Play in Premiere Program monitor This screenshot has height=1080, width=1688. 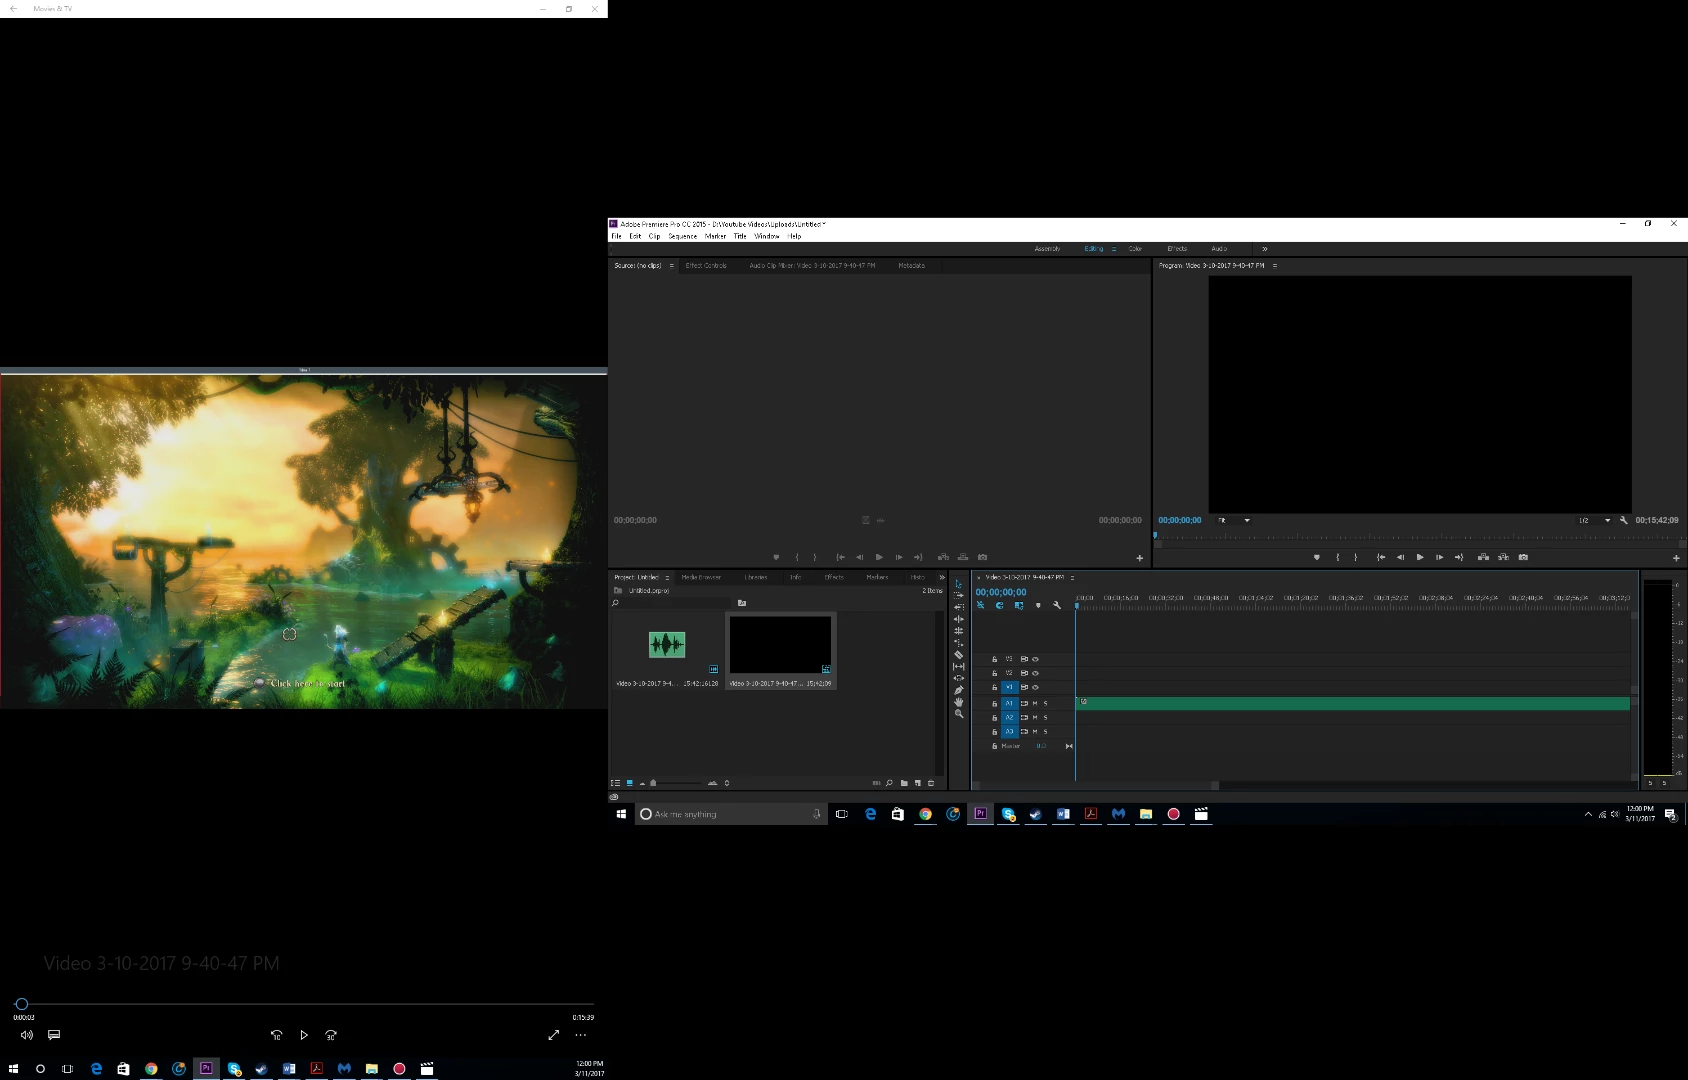pyautogui.click(x=1420, y=557)
